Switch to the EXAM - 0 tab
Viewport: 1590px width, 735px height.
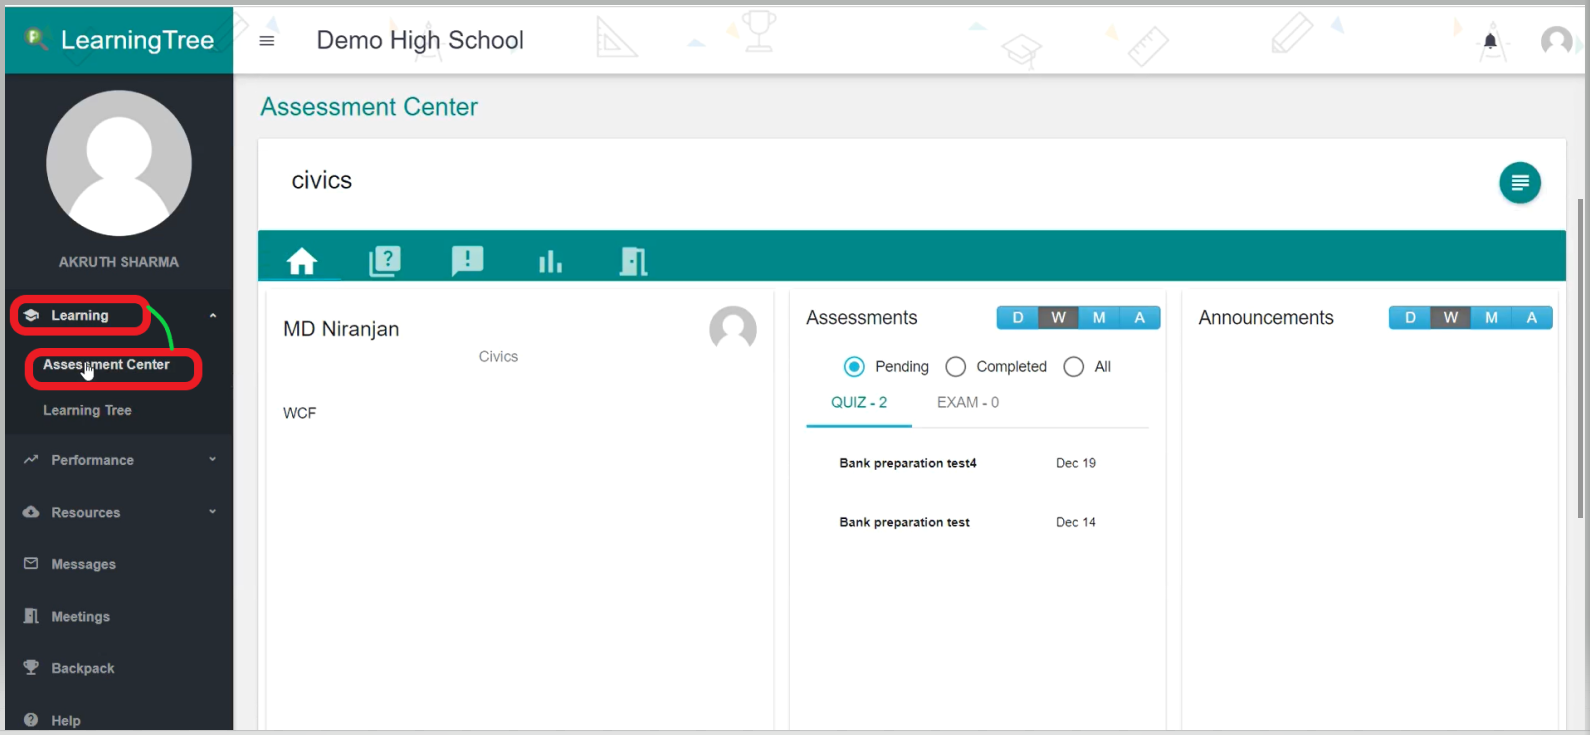click(x=967, y=402)
